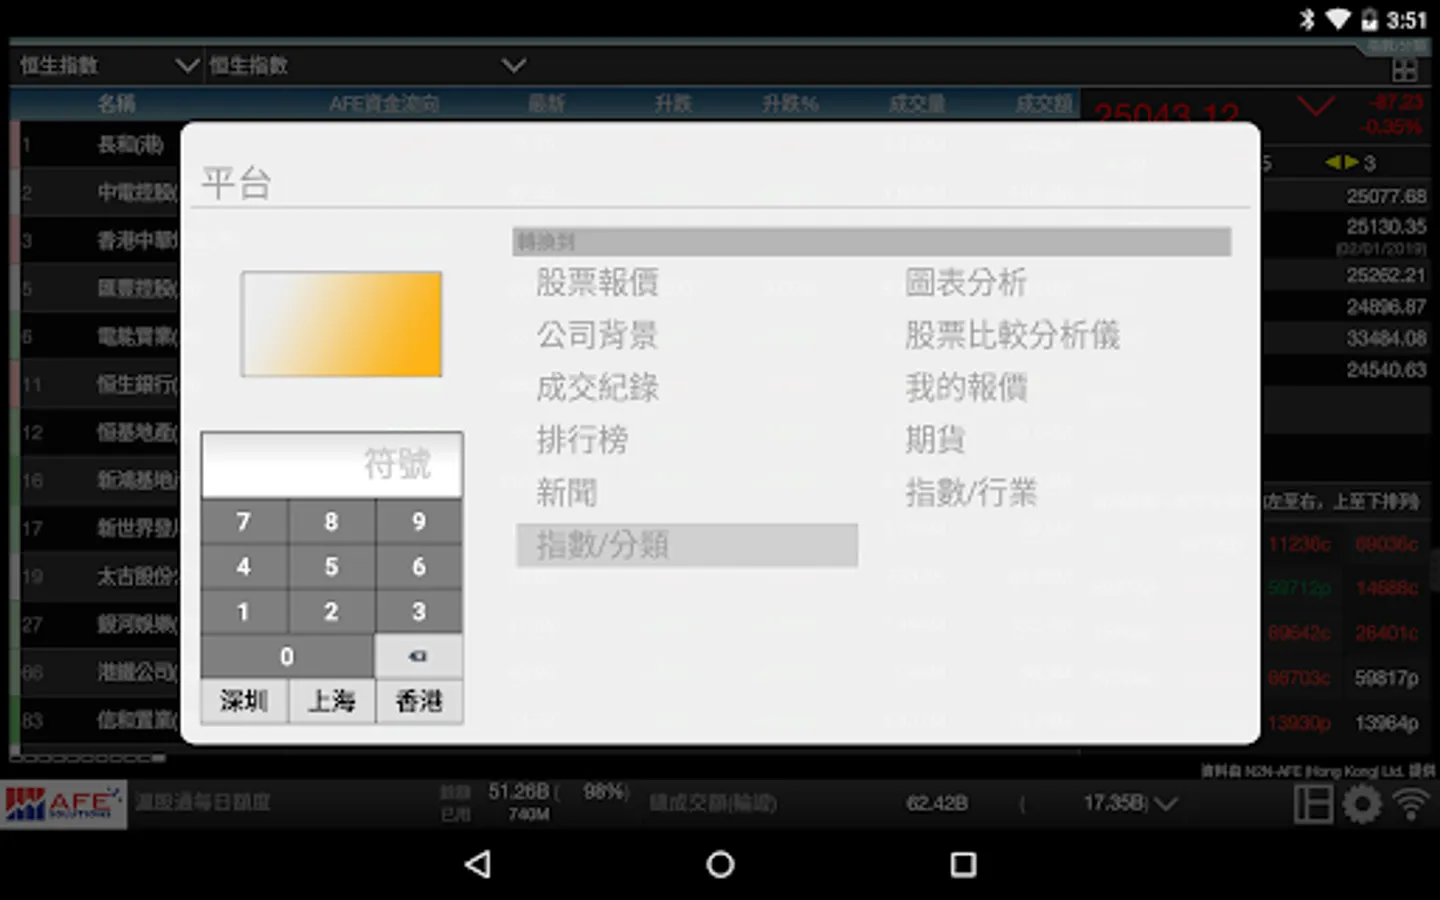Open the second 恒生指數 dropdown

pyautogui.click(x=368, y=65)
